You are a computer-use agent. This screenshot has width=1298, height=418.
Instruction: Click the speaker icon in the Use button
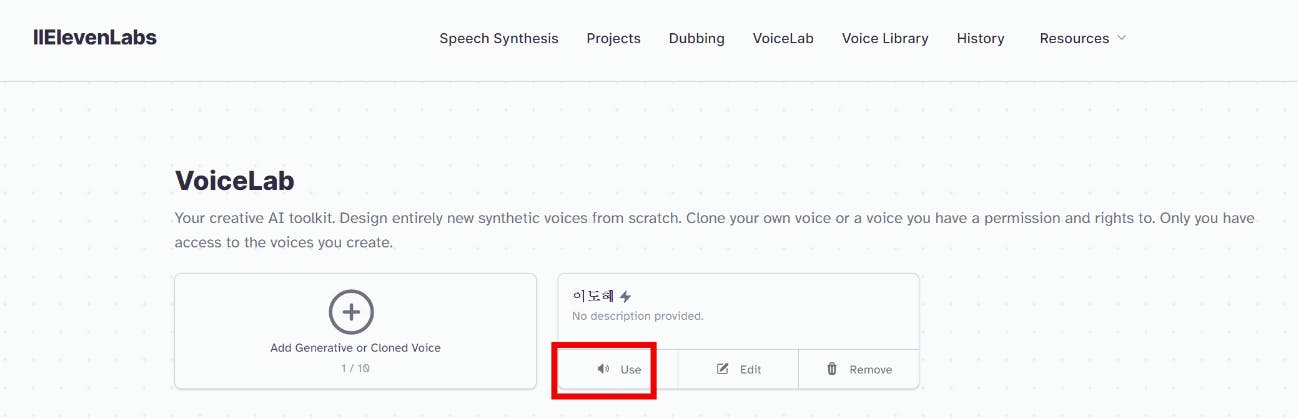603,369
